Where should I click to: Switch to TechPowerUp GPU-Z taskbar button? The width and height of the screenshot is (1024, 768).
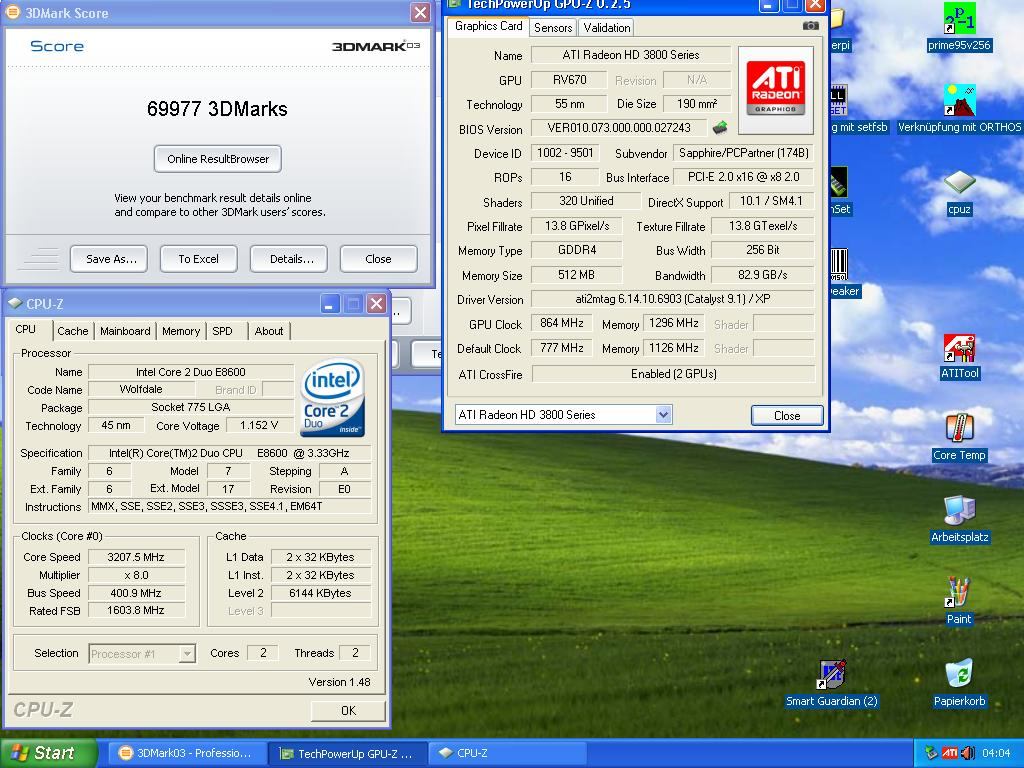(x=347, y=753)
